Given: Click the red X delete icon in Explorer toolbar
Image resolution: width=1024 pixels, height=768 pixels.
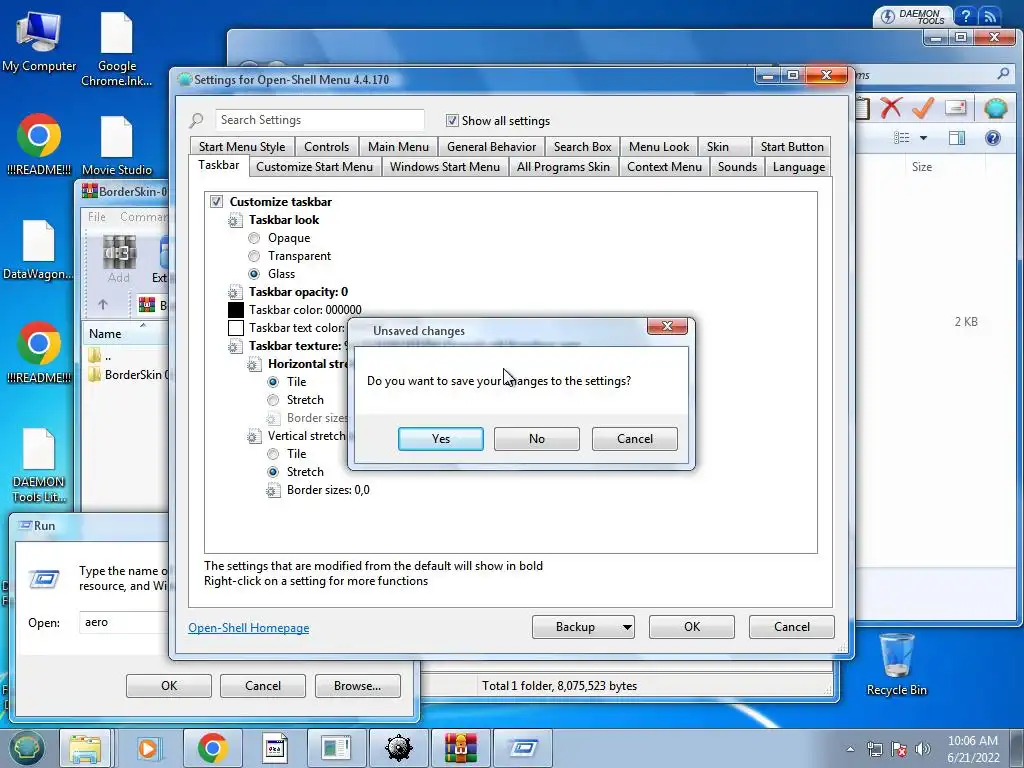Looking at the screenshot, I should pyautogui.click(x=891, y=108).
